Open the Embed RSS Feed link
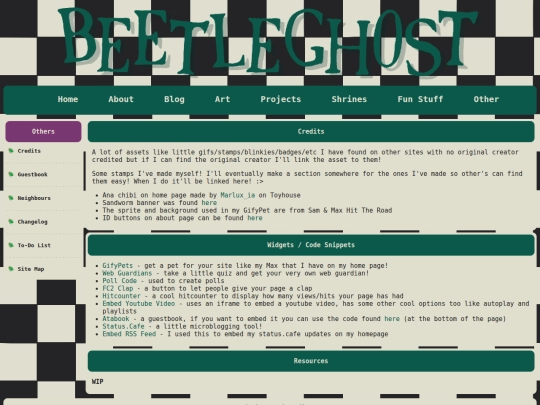 click(x=129, y=334)
